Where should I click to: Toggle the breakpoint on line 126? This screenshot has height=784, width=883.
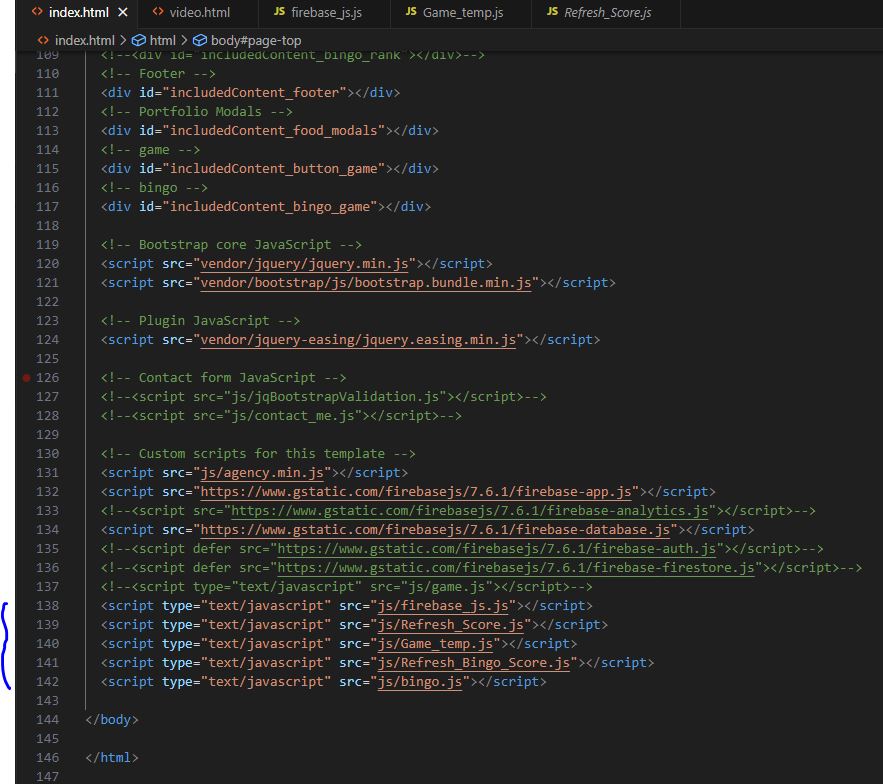click(x=26, y=378)
